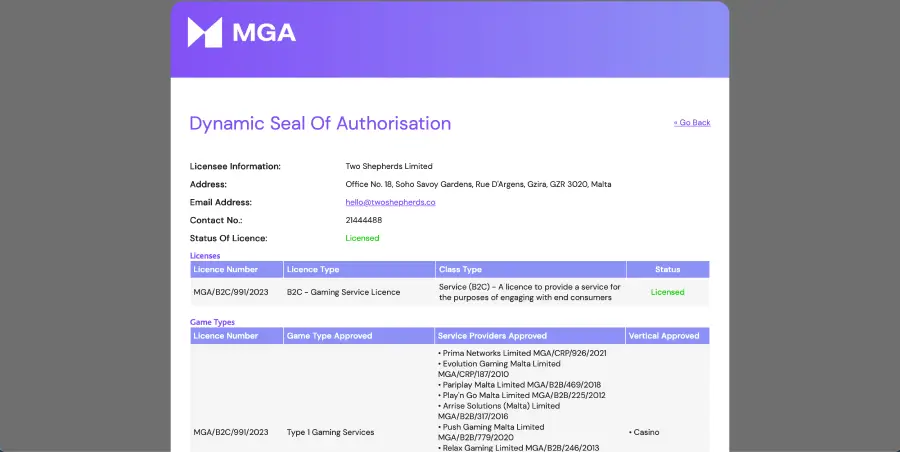Click the Service Providers Approved column header

(530, 336)
